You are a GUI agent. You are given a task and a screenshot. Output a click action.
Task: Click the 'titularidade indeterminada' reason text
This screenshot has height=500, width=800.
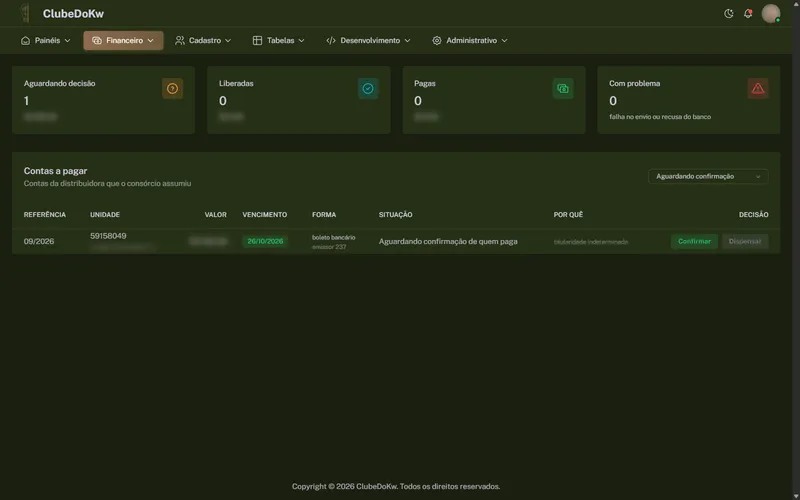pos(591,242)
